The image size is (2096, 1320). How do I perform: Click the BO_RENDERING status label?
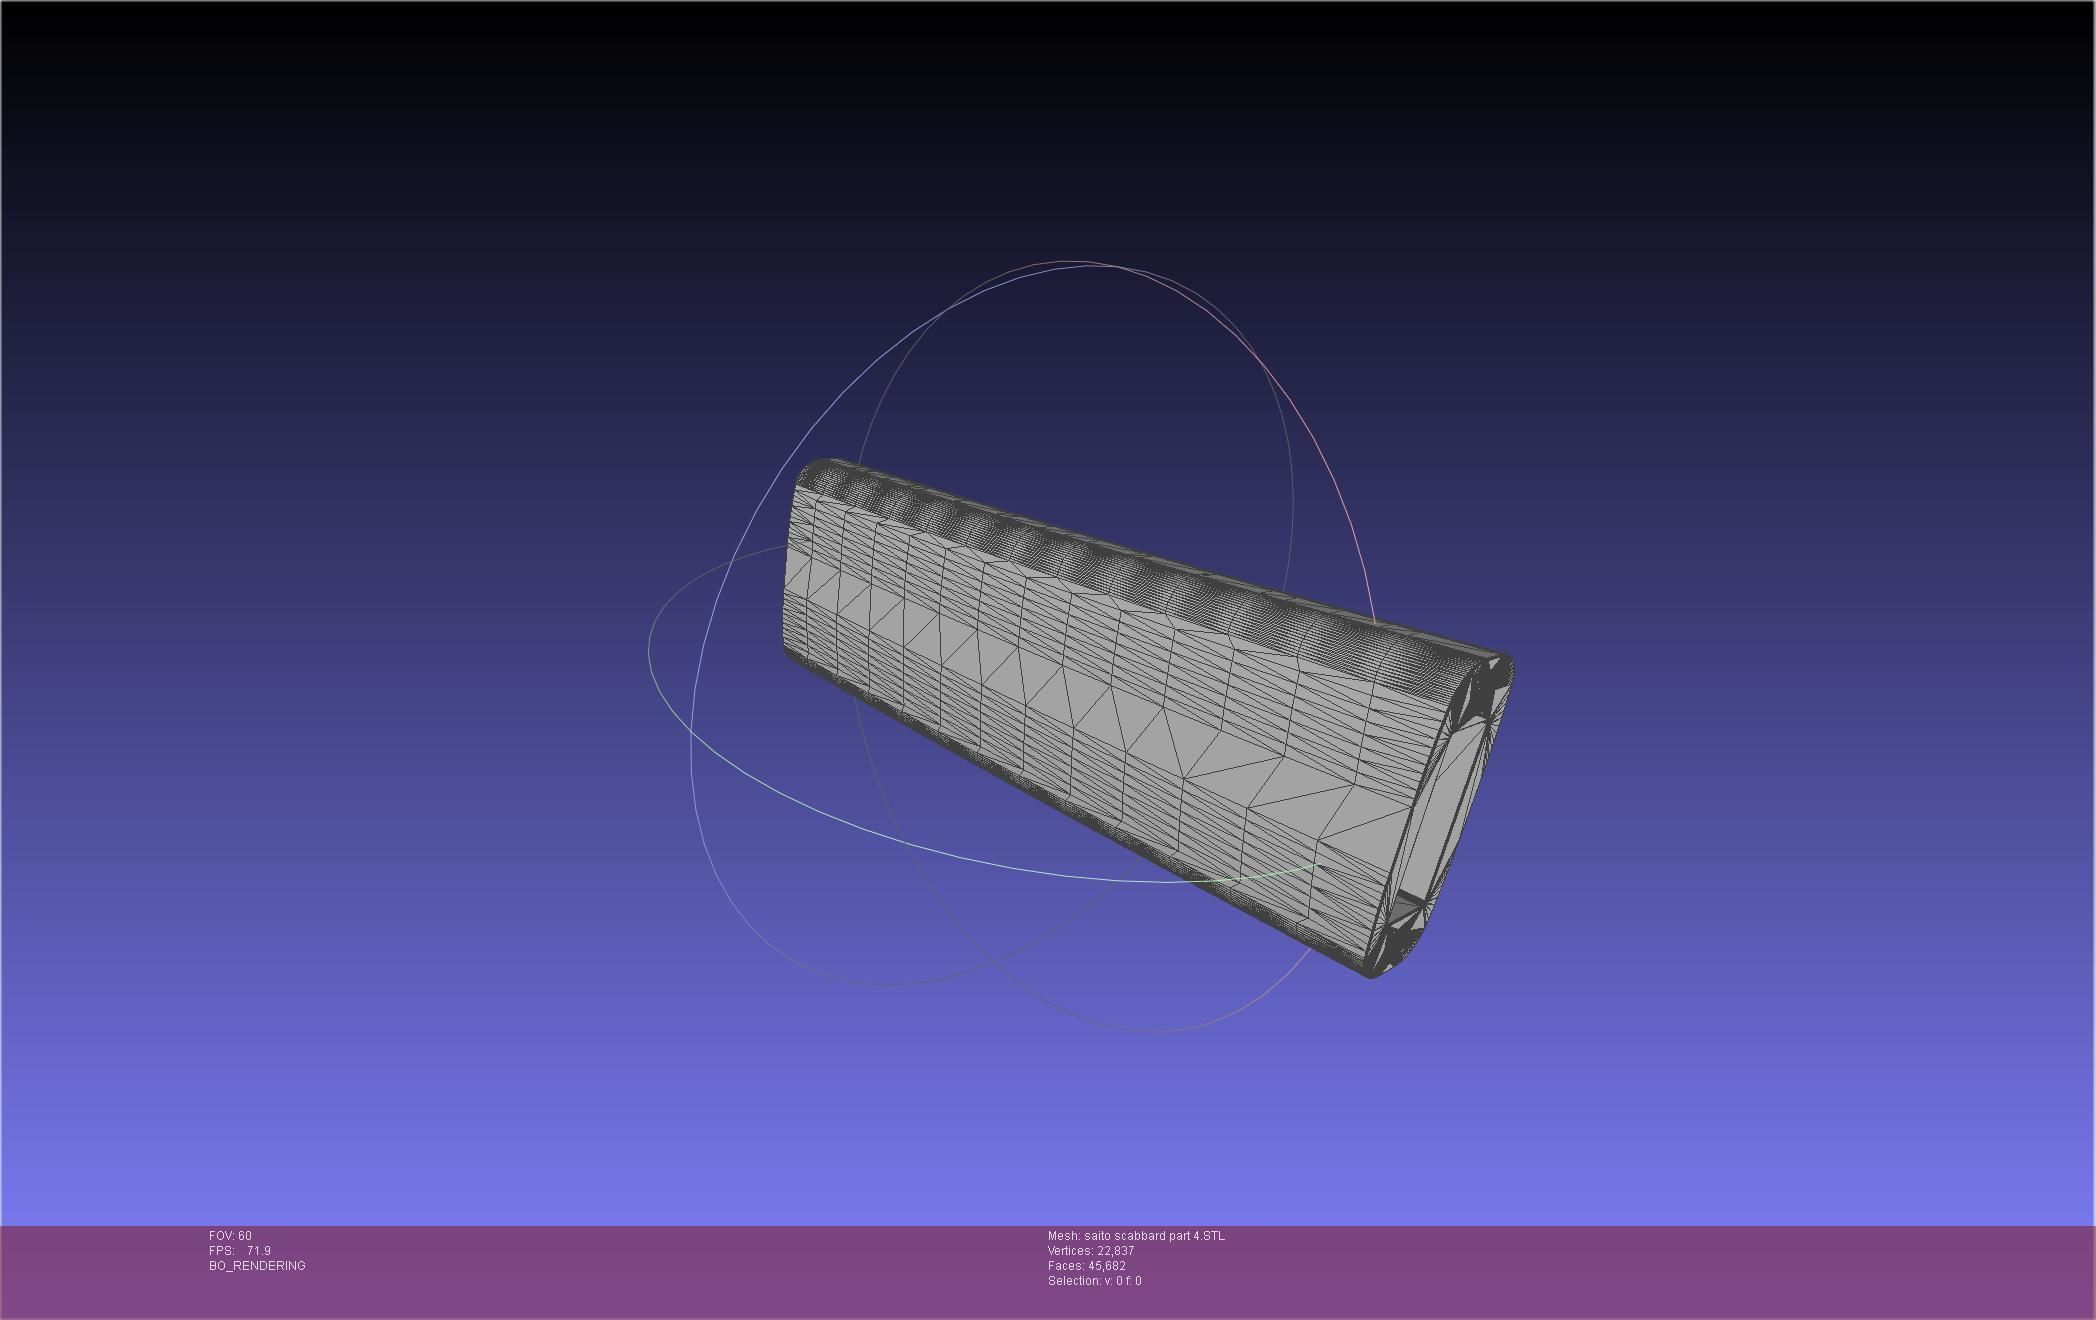(257, 1266)
